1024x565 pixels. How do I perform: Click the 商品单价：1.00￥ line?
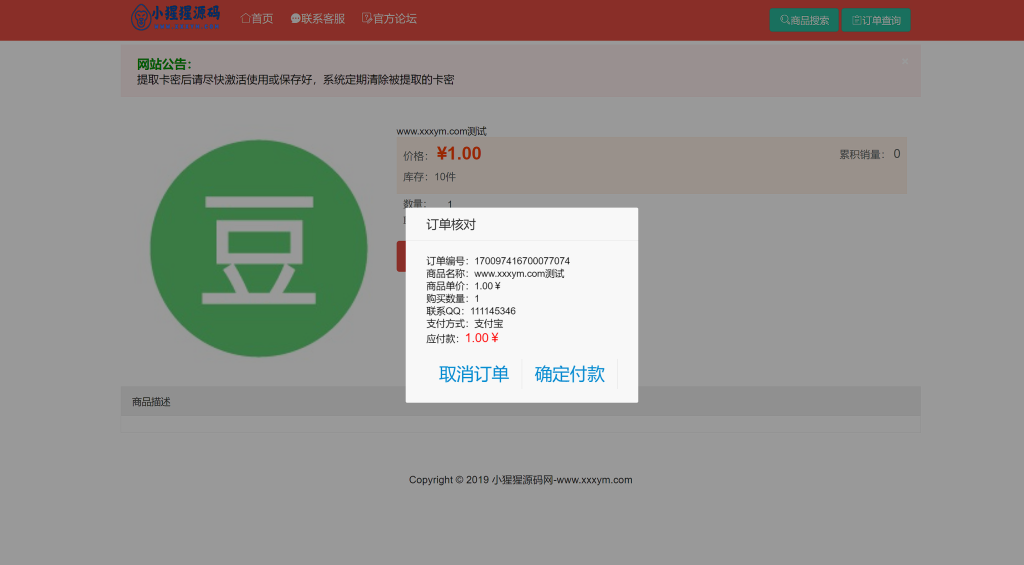point(463,286)
